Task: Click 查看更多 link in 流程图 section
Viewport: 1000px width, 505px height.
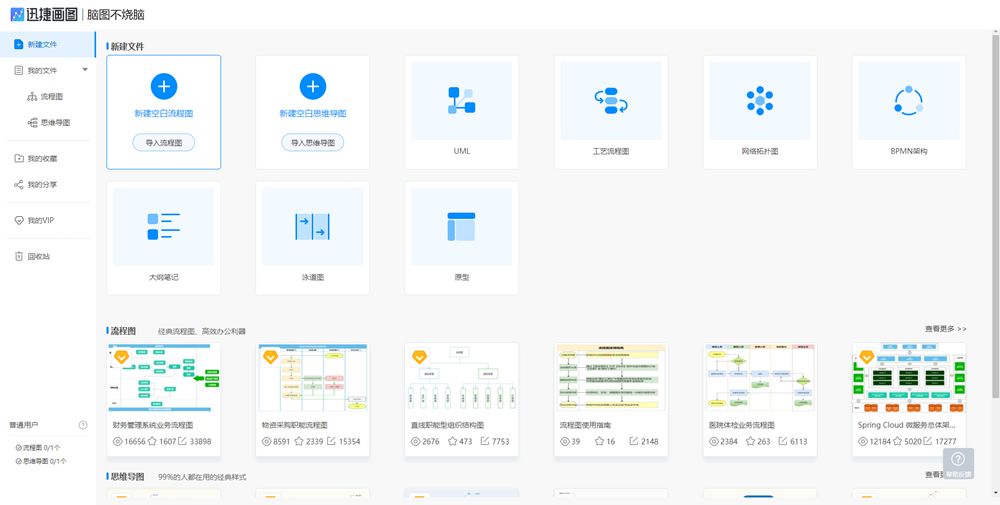Action: (x=945, y=329)
